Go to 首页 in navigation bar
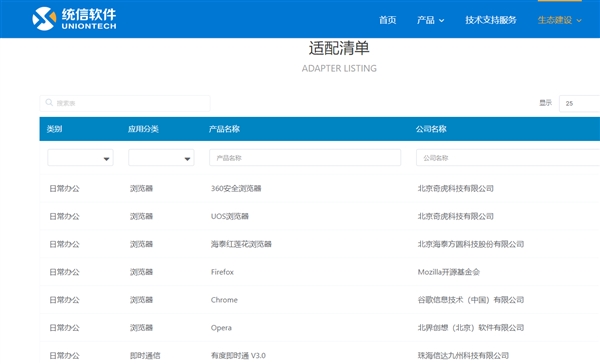This screenshot has height=364, width=600. (x=387, y=20)
